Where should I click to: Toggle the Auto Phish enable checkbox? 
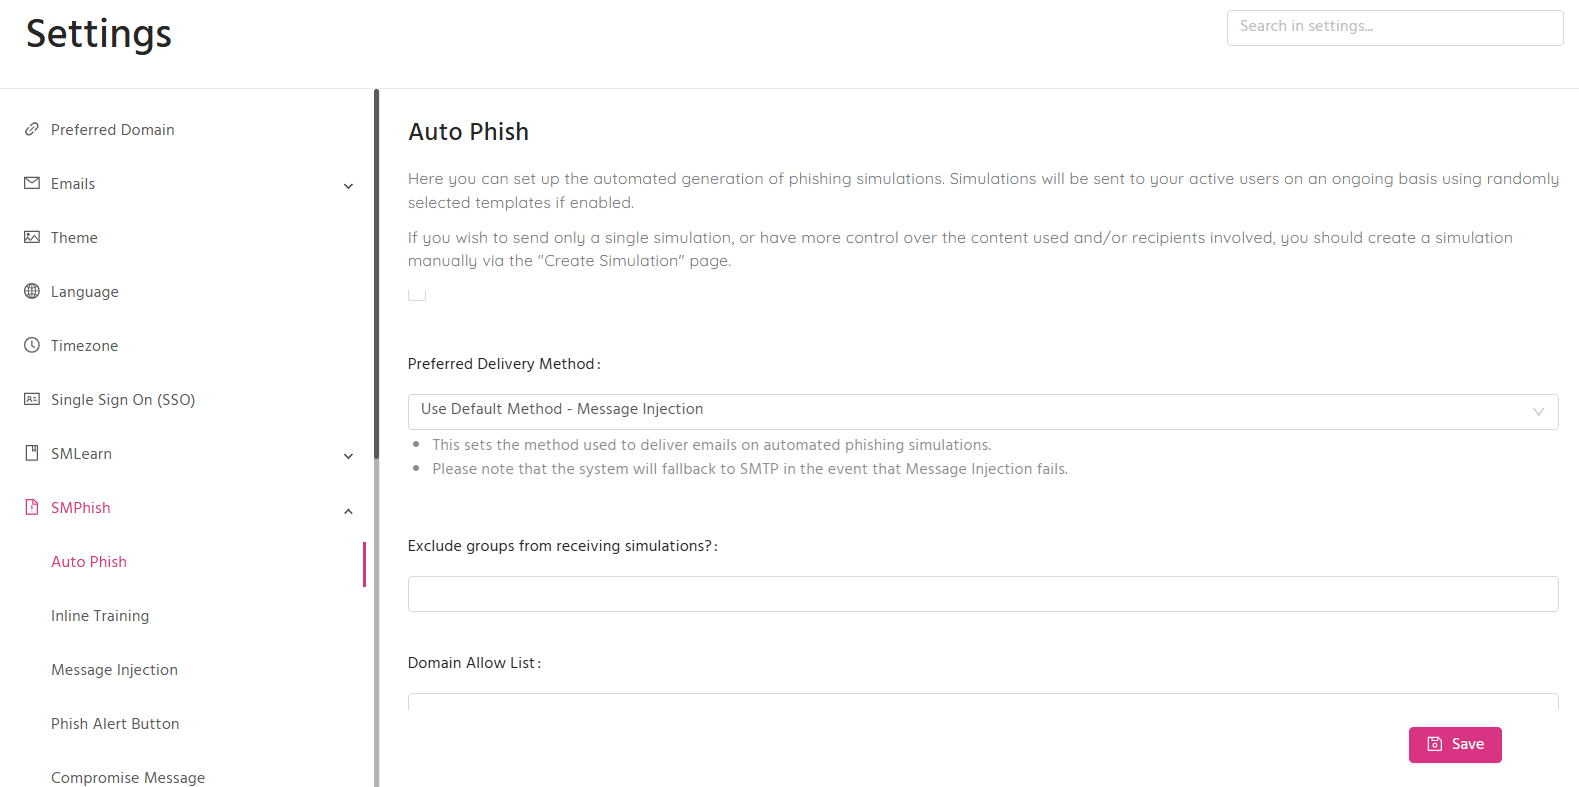tap(417, 293)
